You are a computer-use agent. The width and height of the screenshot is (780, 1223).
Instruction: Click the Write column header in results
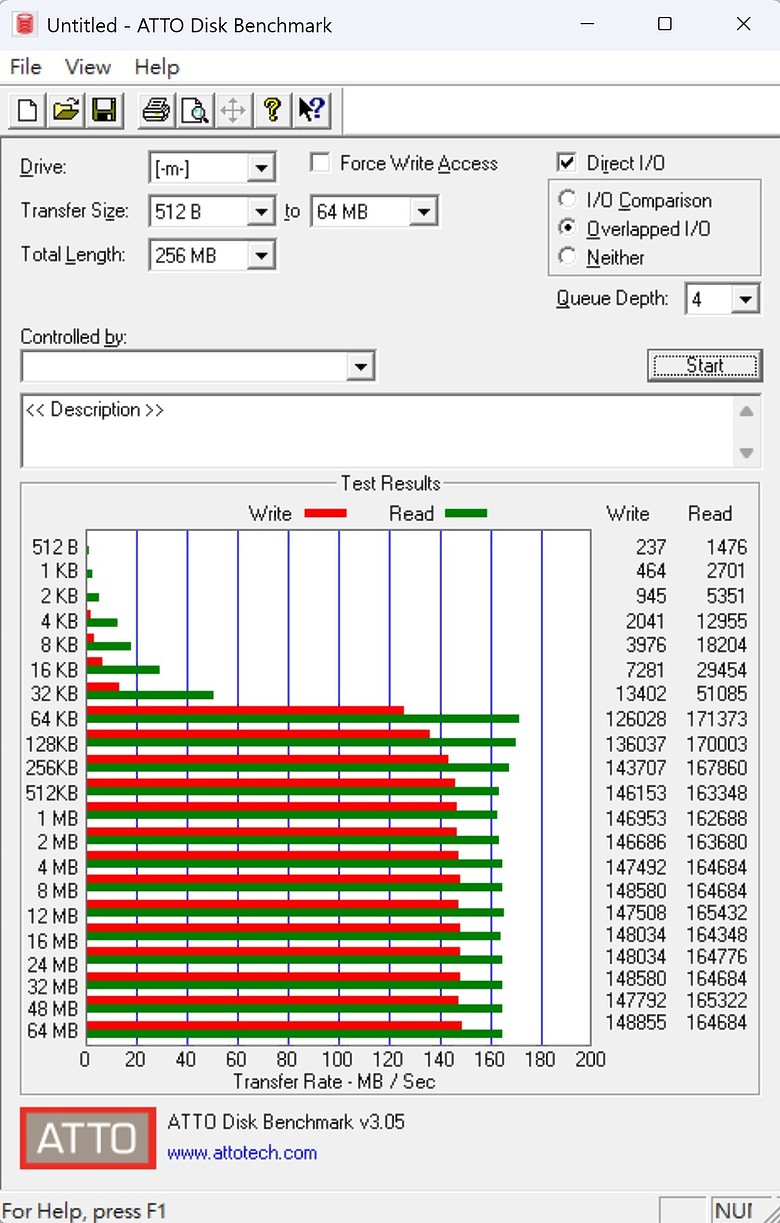tap(628, 513)
